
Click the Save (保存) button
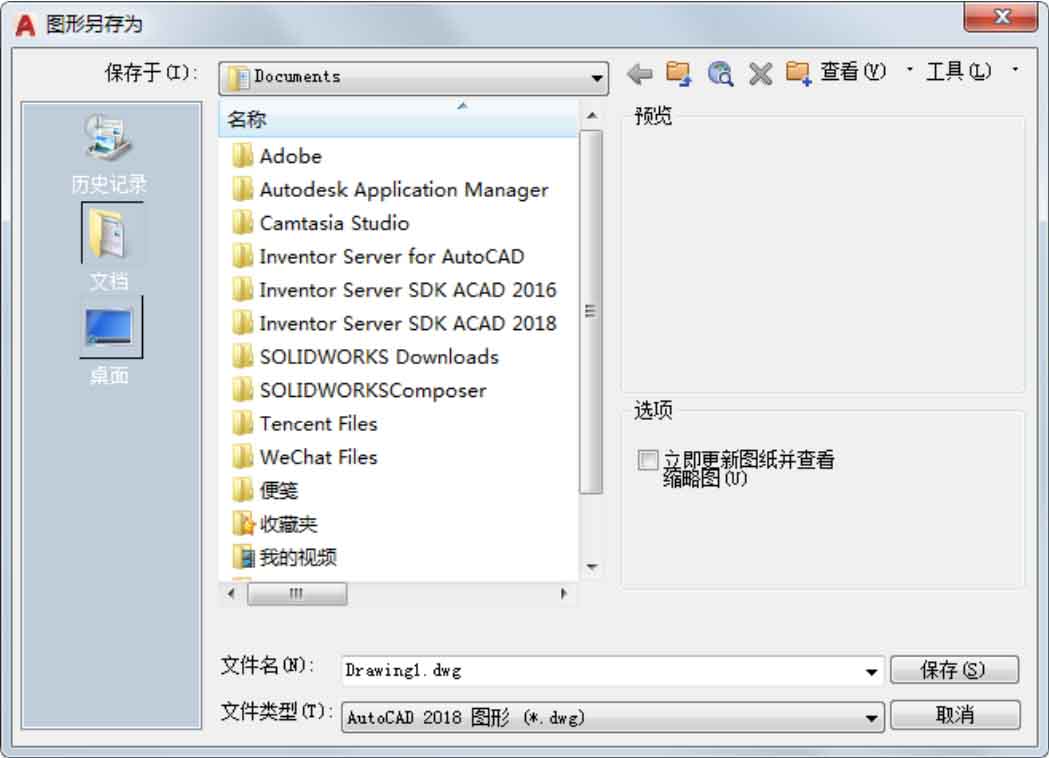point(955,670)
